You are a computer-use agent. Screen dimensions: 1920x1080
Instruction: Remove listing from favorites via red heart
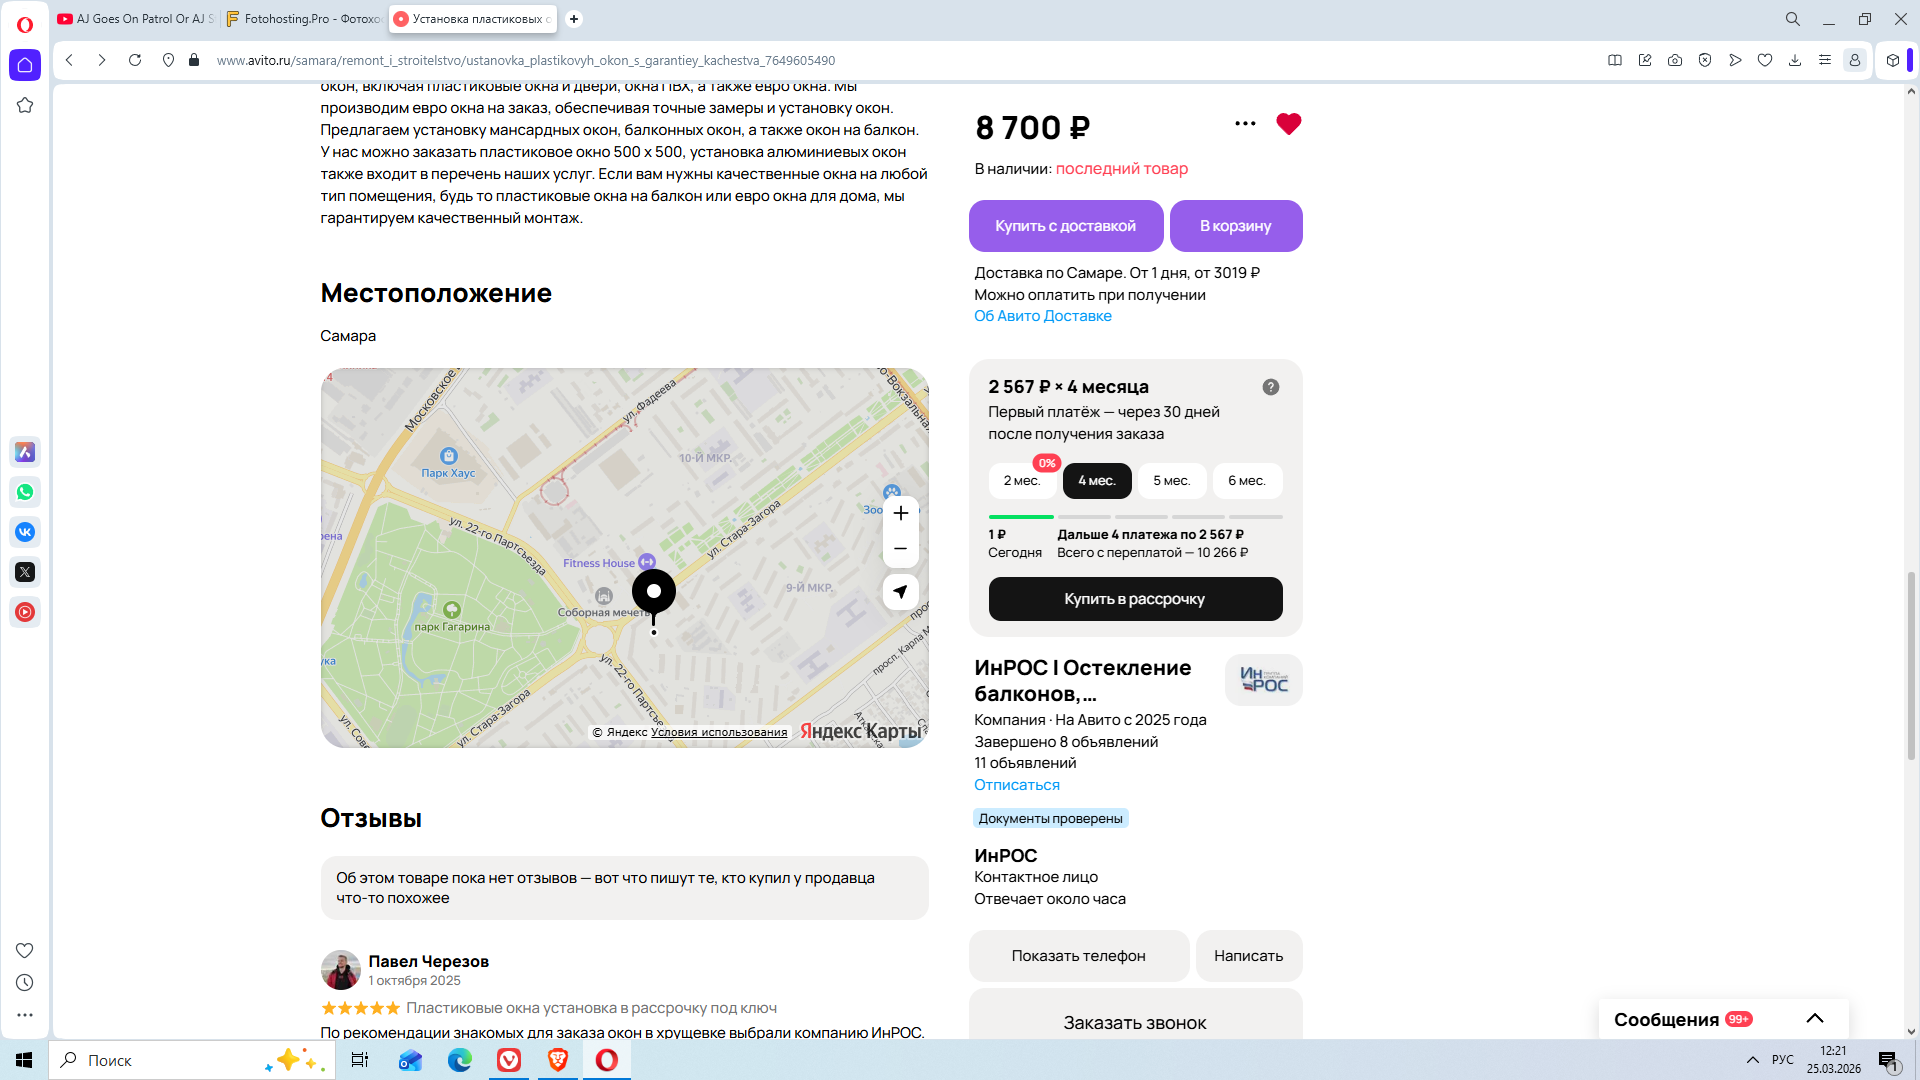point(1288,124)
